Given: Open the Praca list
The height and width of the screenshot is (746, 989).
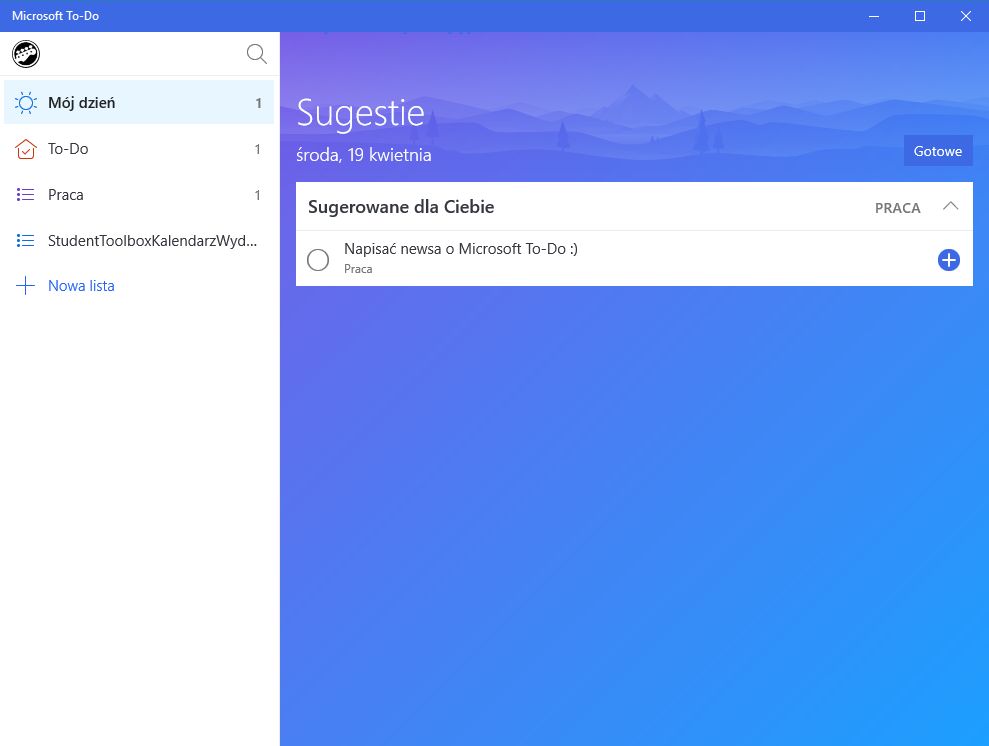Looking at the screenshot, I should click(139, 195).
